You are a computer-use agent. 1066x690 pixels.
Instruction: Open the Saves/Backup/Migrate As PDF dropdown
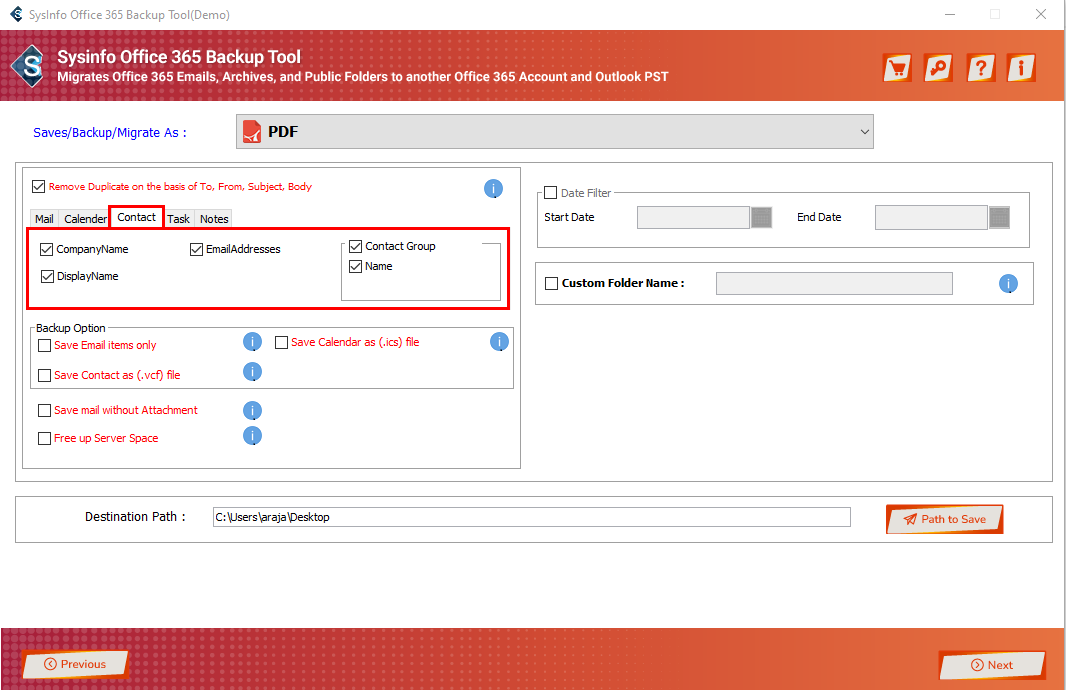pos(555,132)
